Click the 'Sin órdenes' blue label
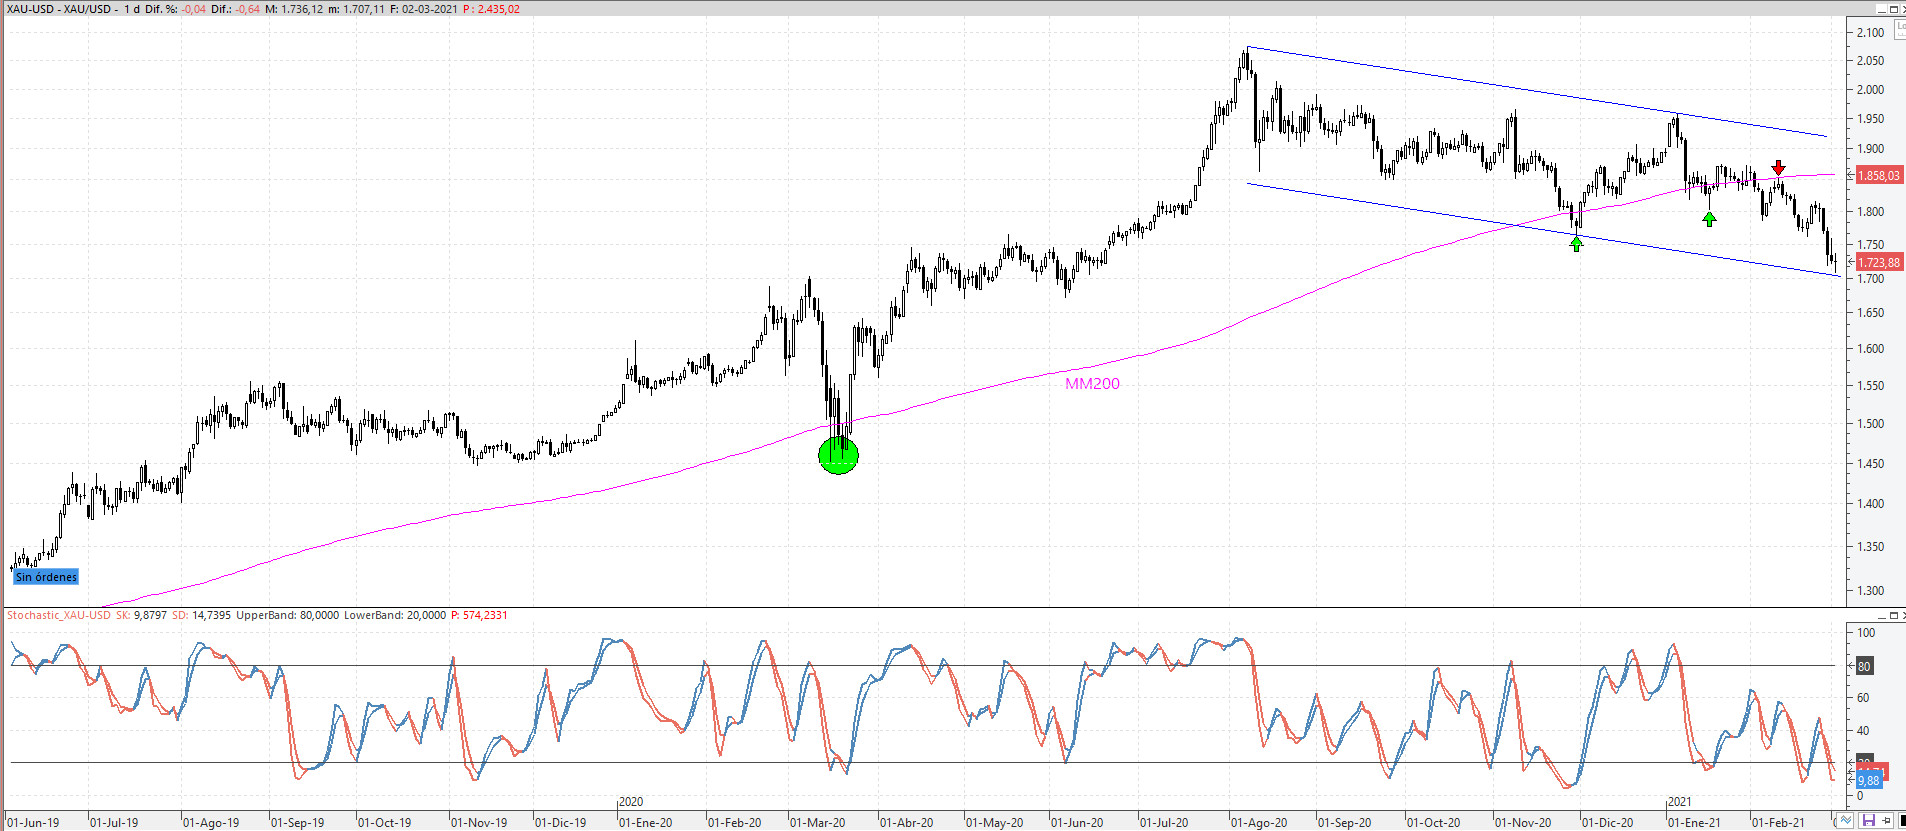 [x=46, y=577]
